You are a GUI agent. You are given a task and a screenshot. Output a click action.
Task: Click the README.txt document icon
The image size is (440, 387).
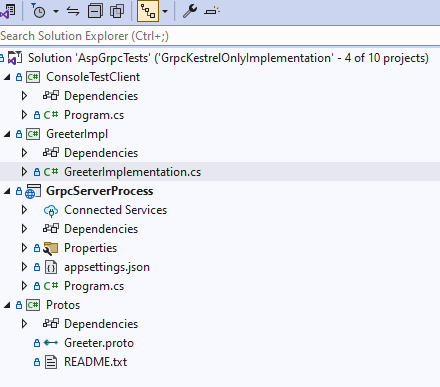[x=51, y=362]
